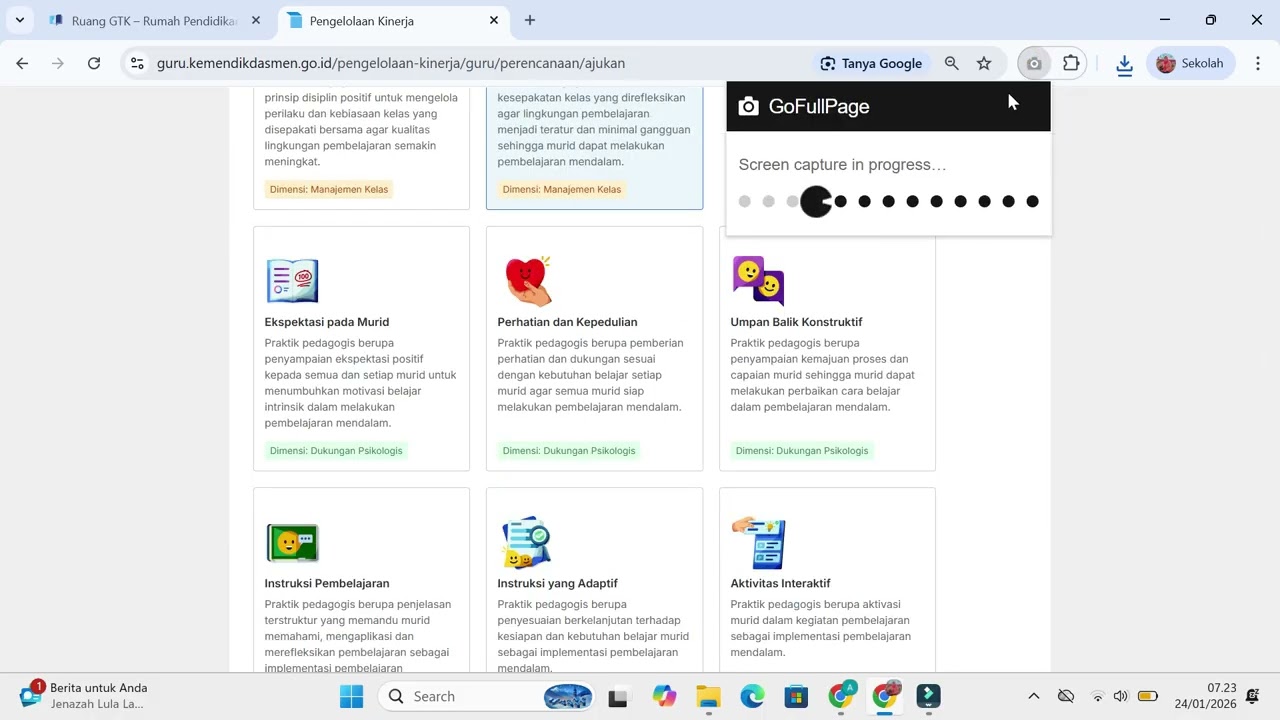
Task: Click the GoFullPage camera logo in popup
Action: [x=749, y=106]
